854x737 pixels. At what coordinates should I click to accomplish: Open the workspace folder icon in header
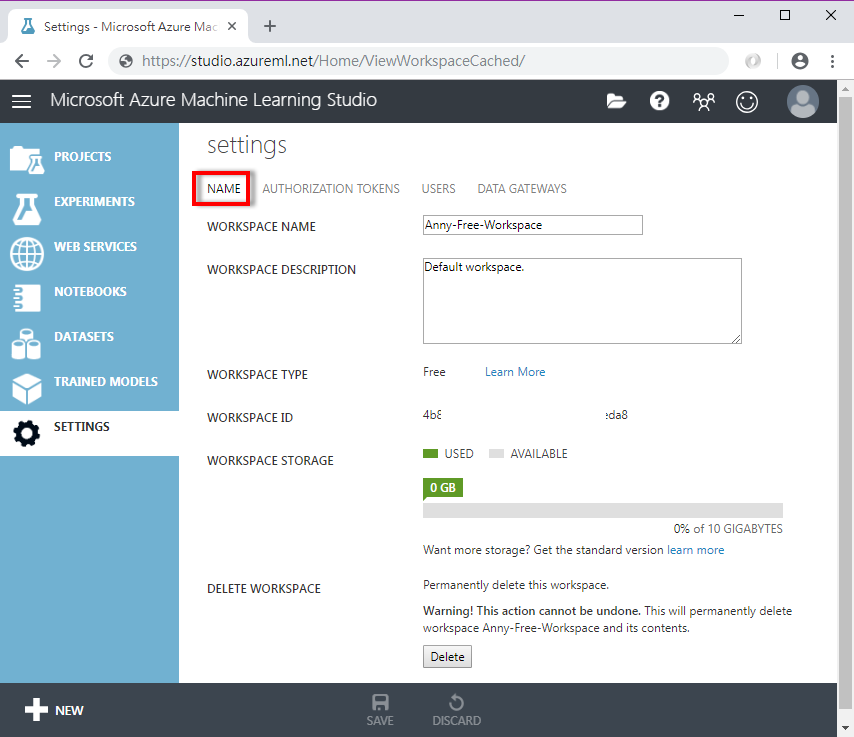tap(616, 101)
